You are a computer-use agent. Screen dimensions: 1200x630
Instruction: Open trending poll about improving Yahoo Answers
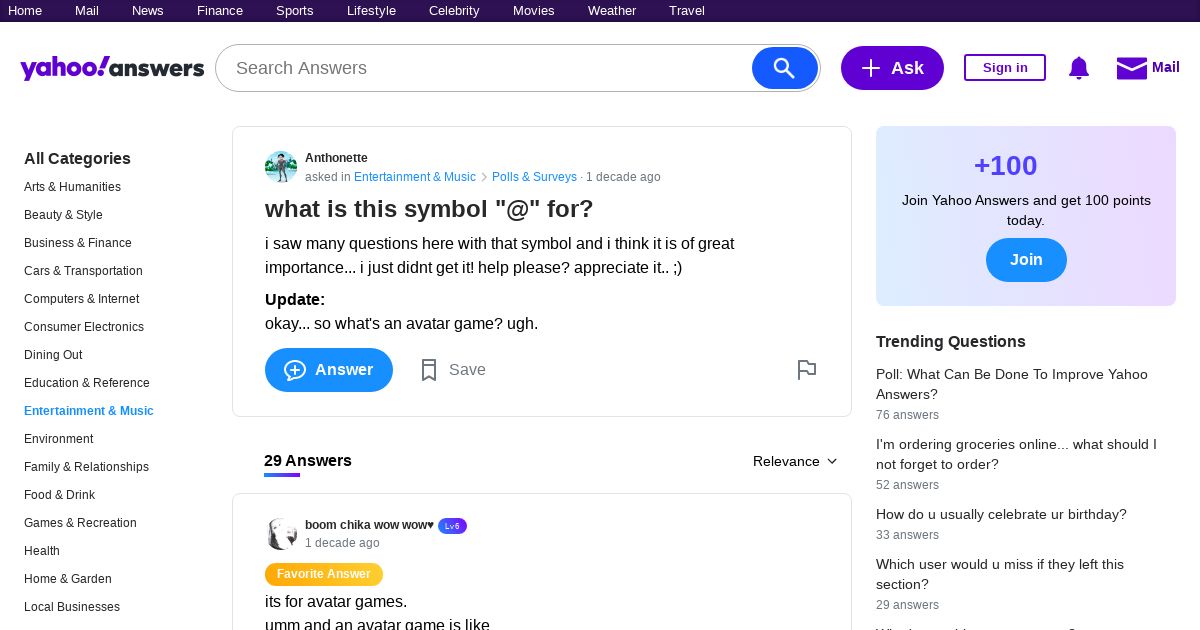(x=1012, y=384)
